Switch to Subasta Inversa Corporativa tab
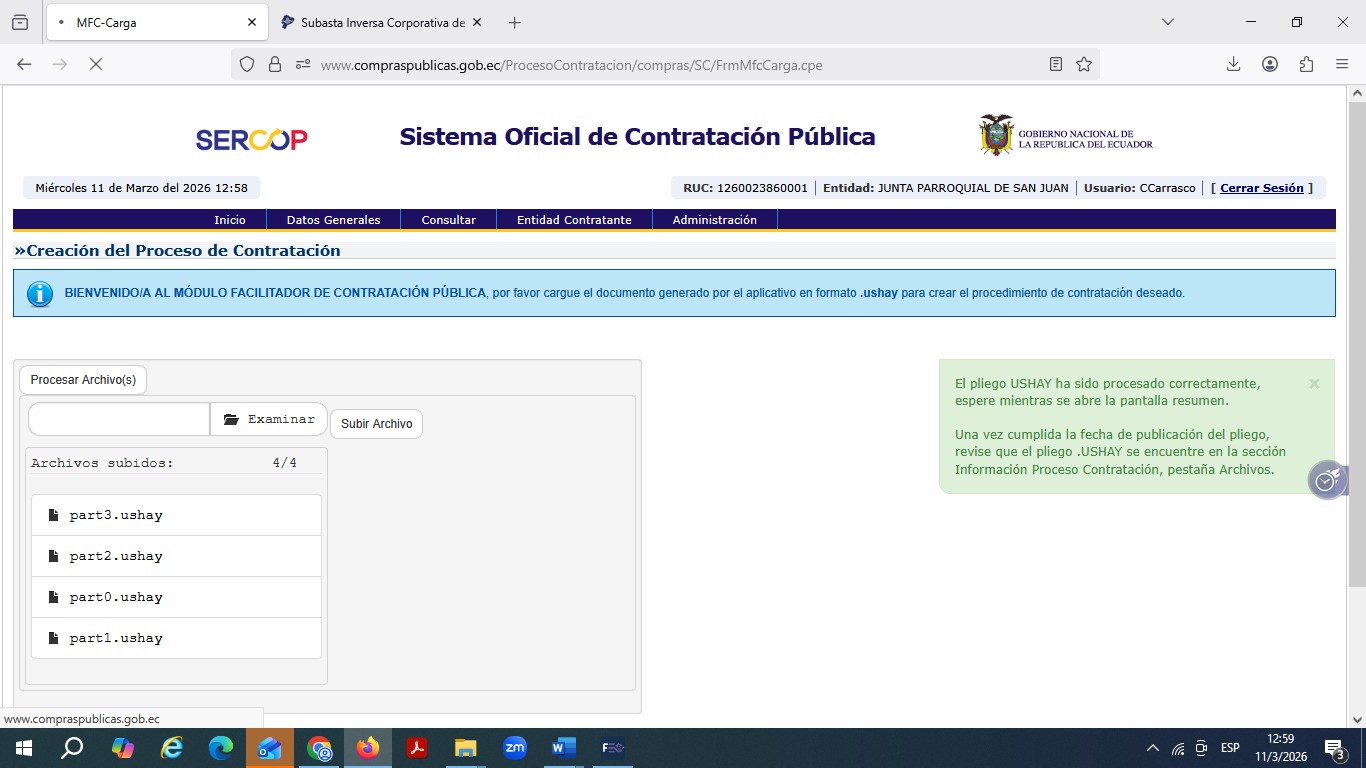Viewport: 1366px width, 768px height. coord(380,22)
